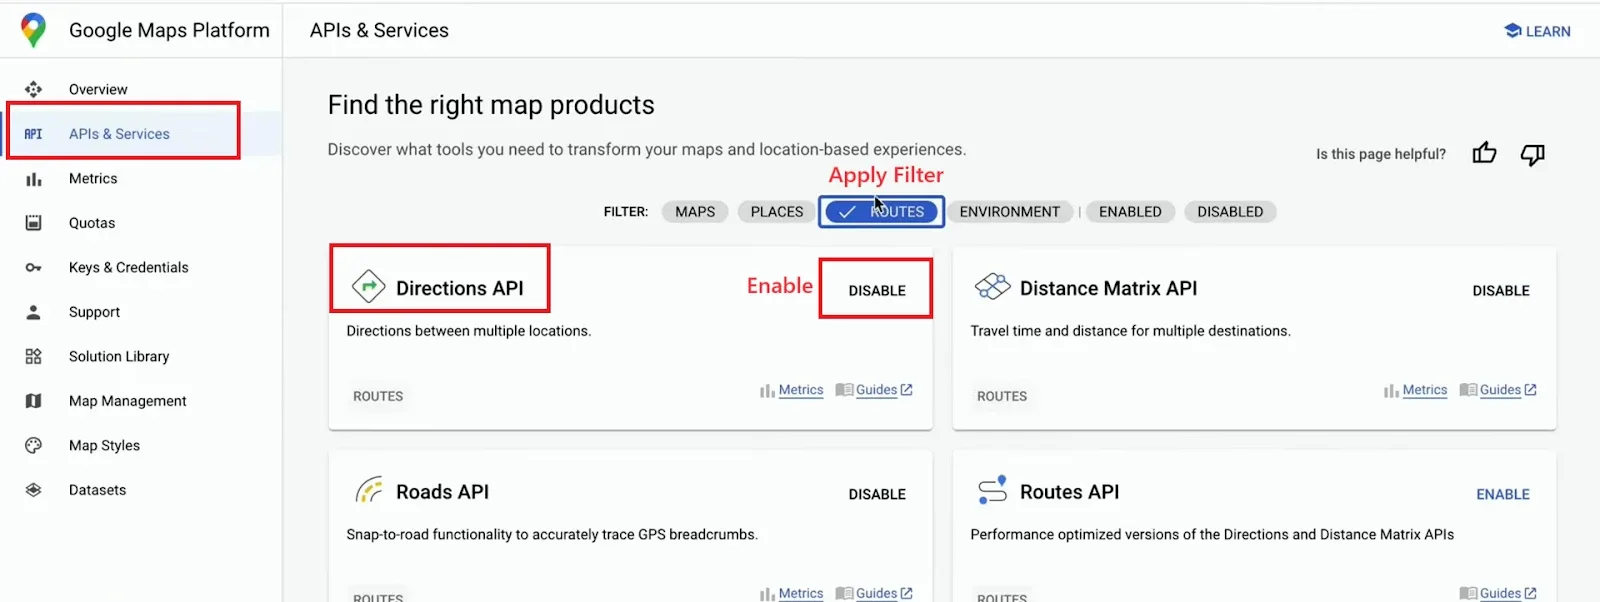Toggle the DISABLED filter chip
Image resolution: width=1600 pixels, height=602 pixels.
point(1230,212)
